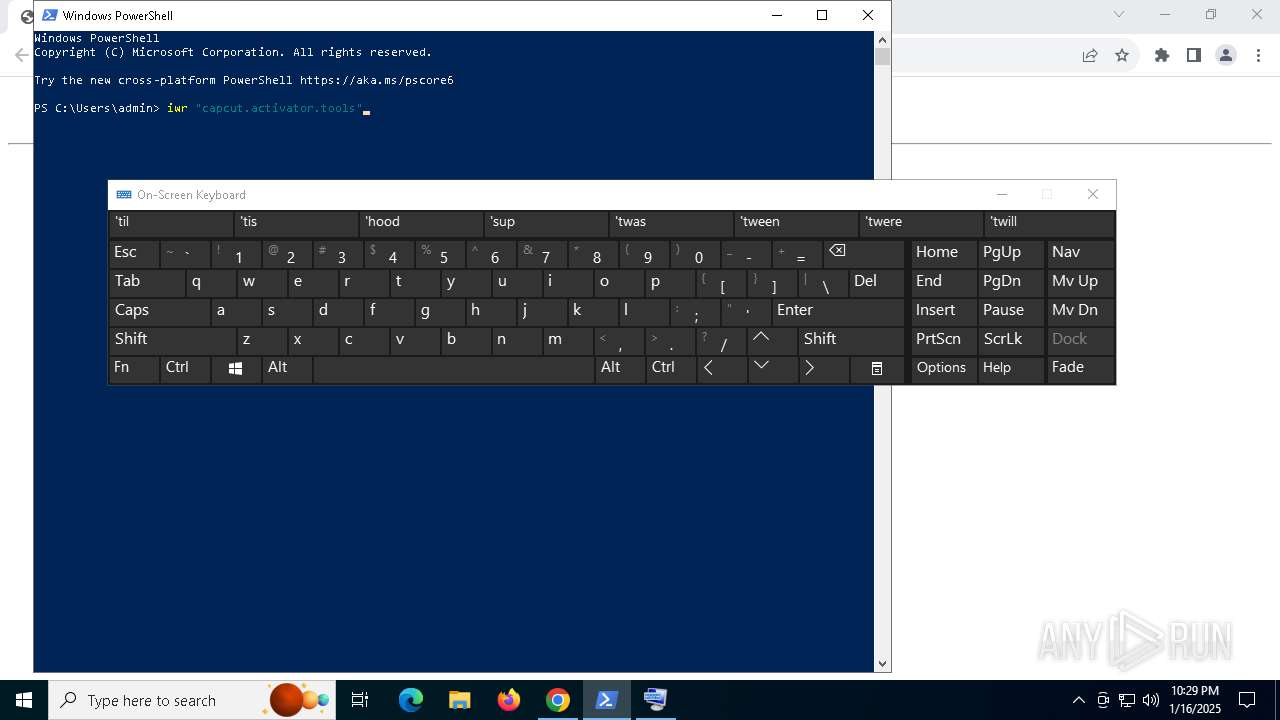Choose the 'tis text suggestion

pyautogui.click(x=296, y=223)
